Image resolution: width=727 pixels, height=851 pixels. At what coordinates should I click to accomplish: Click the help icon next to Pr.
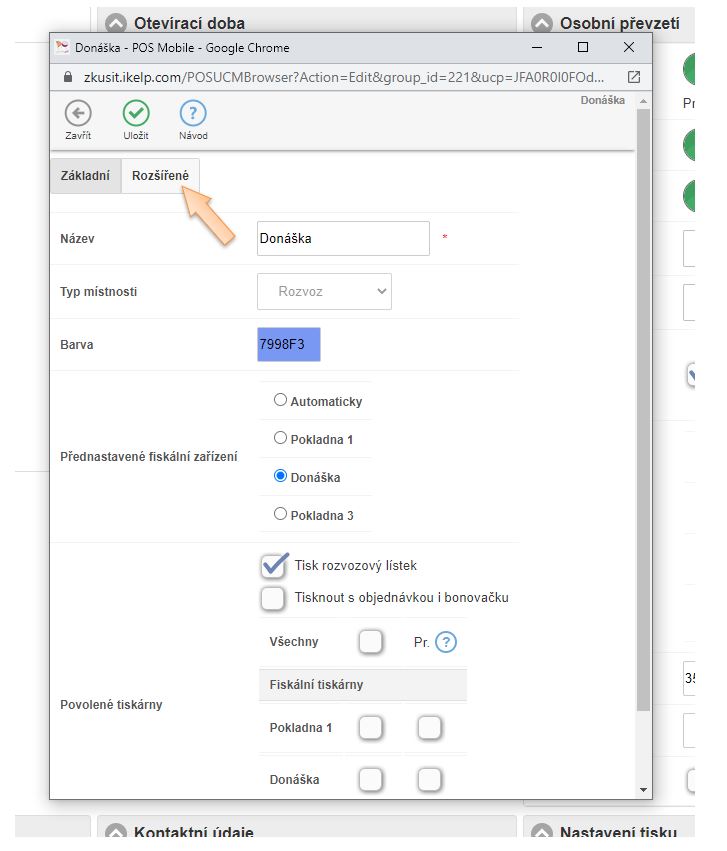(446, 642)
